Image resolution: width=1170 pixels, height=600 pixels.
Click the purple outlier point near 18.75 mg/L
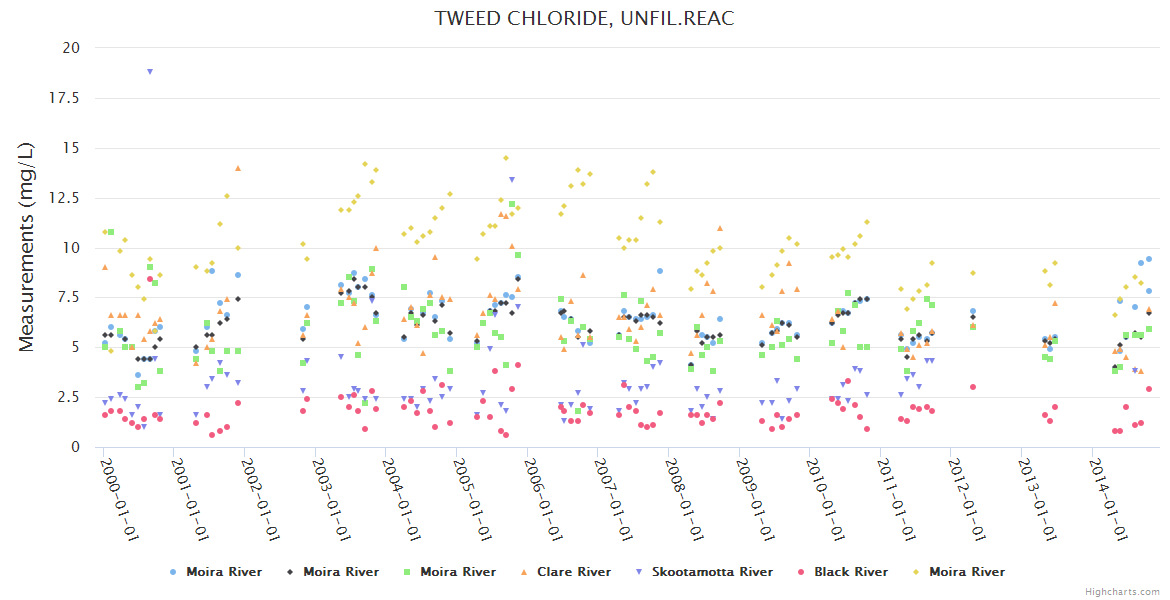(150, 71)
